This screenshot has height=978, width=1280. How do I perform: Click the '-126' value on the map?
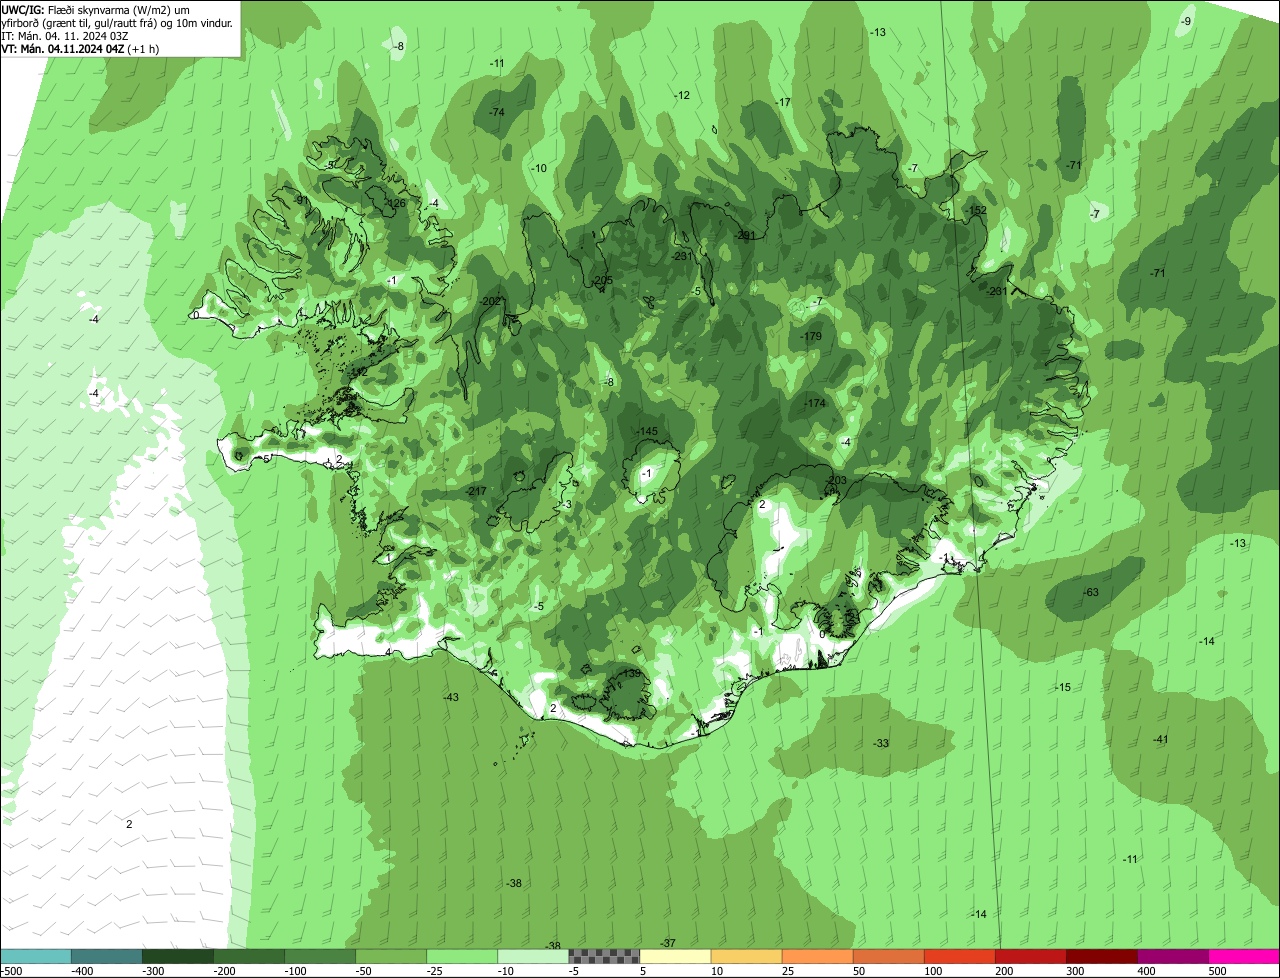pos(396,204)
